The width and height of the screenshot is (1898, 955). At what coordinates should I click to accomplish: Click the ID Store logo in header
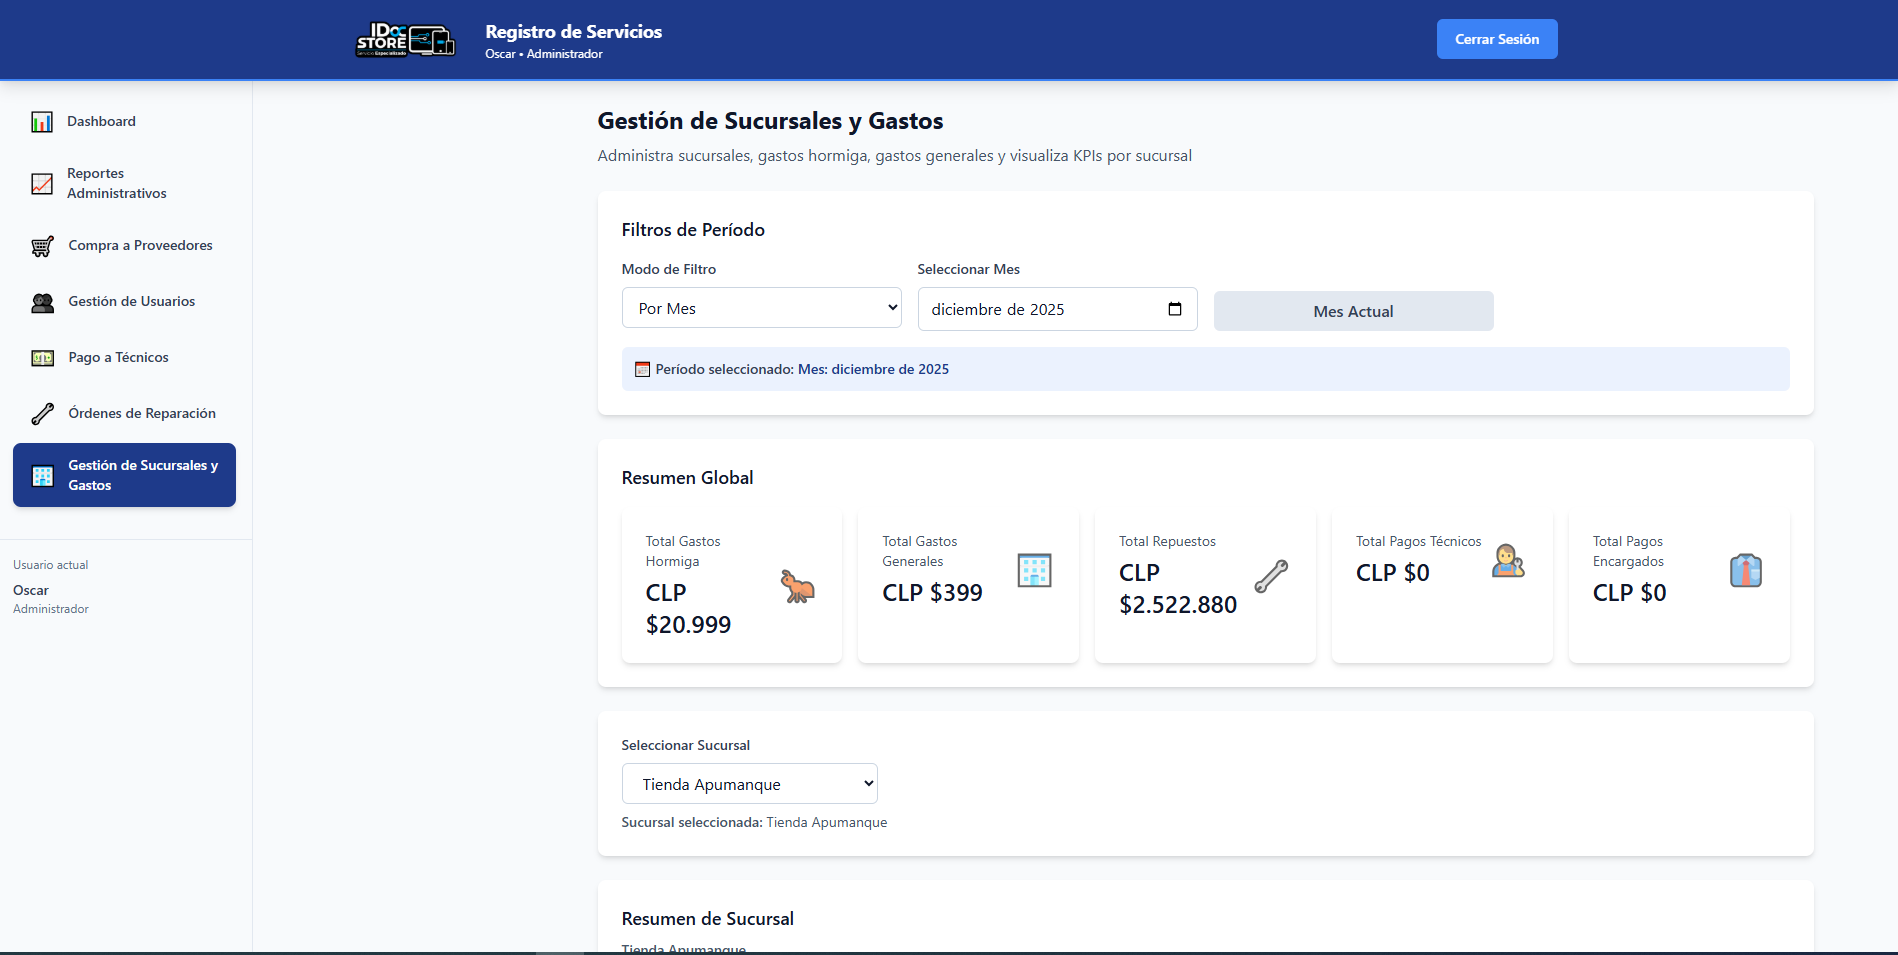405,40
